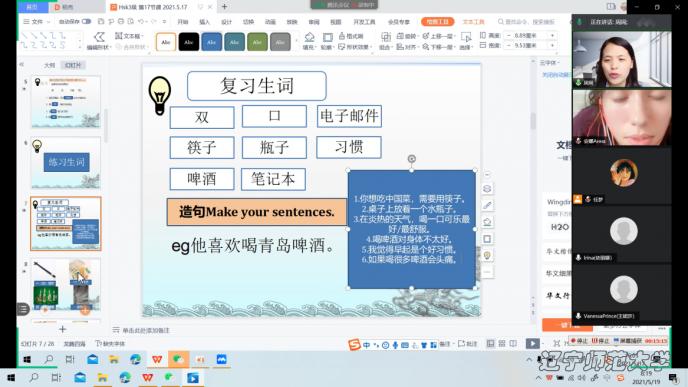Select the green Abc shape style swatch
The width and height of the screenshot is (688, 387).
[257, 42]
